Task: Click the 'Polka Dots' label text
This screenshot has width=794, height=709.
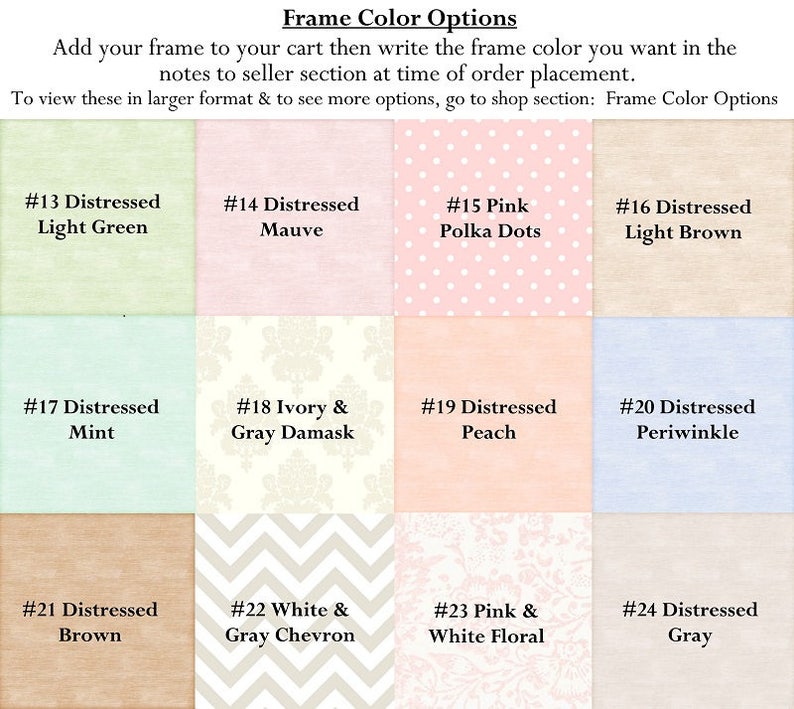Action: [x=490, y=231]
